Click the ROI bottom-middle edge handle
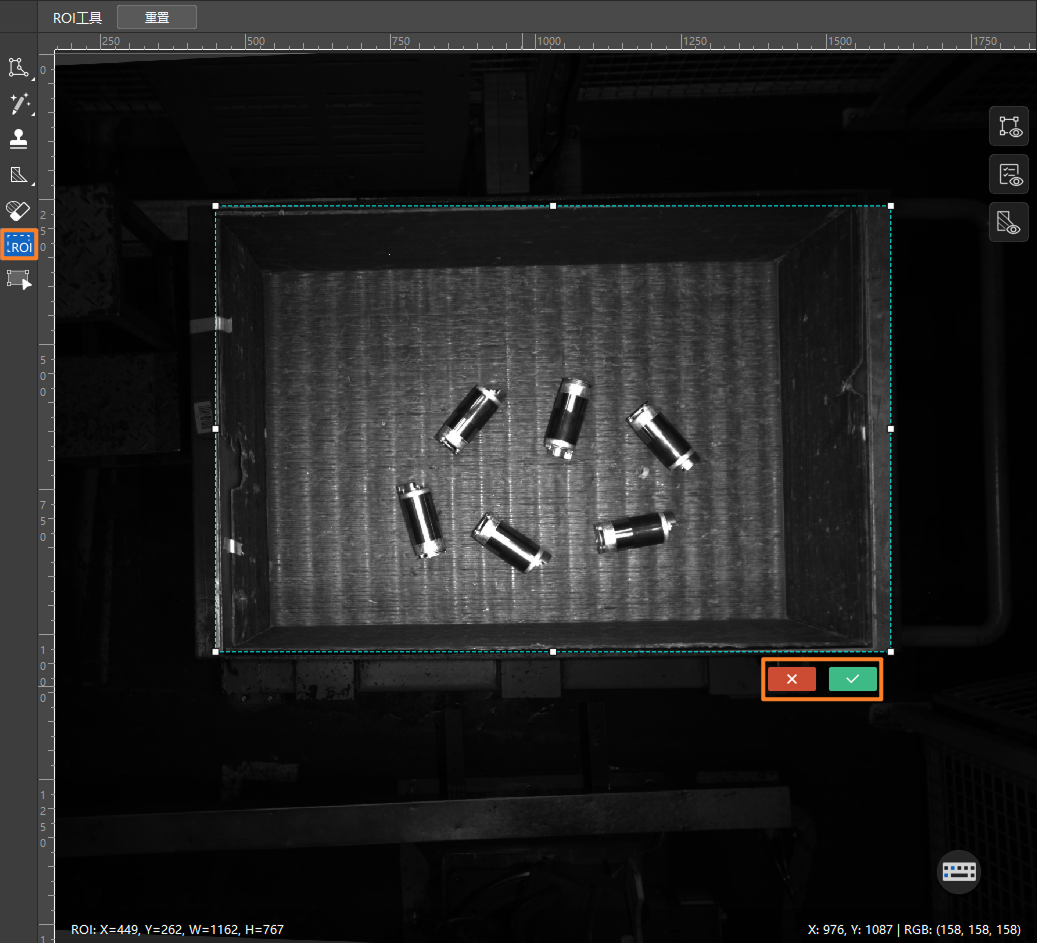 coord(553,652)
